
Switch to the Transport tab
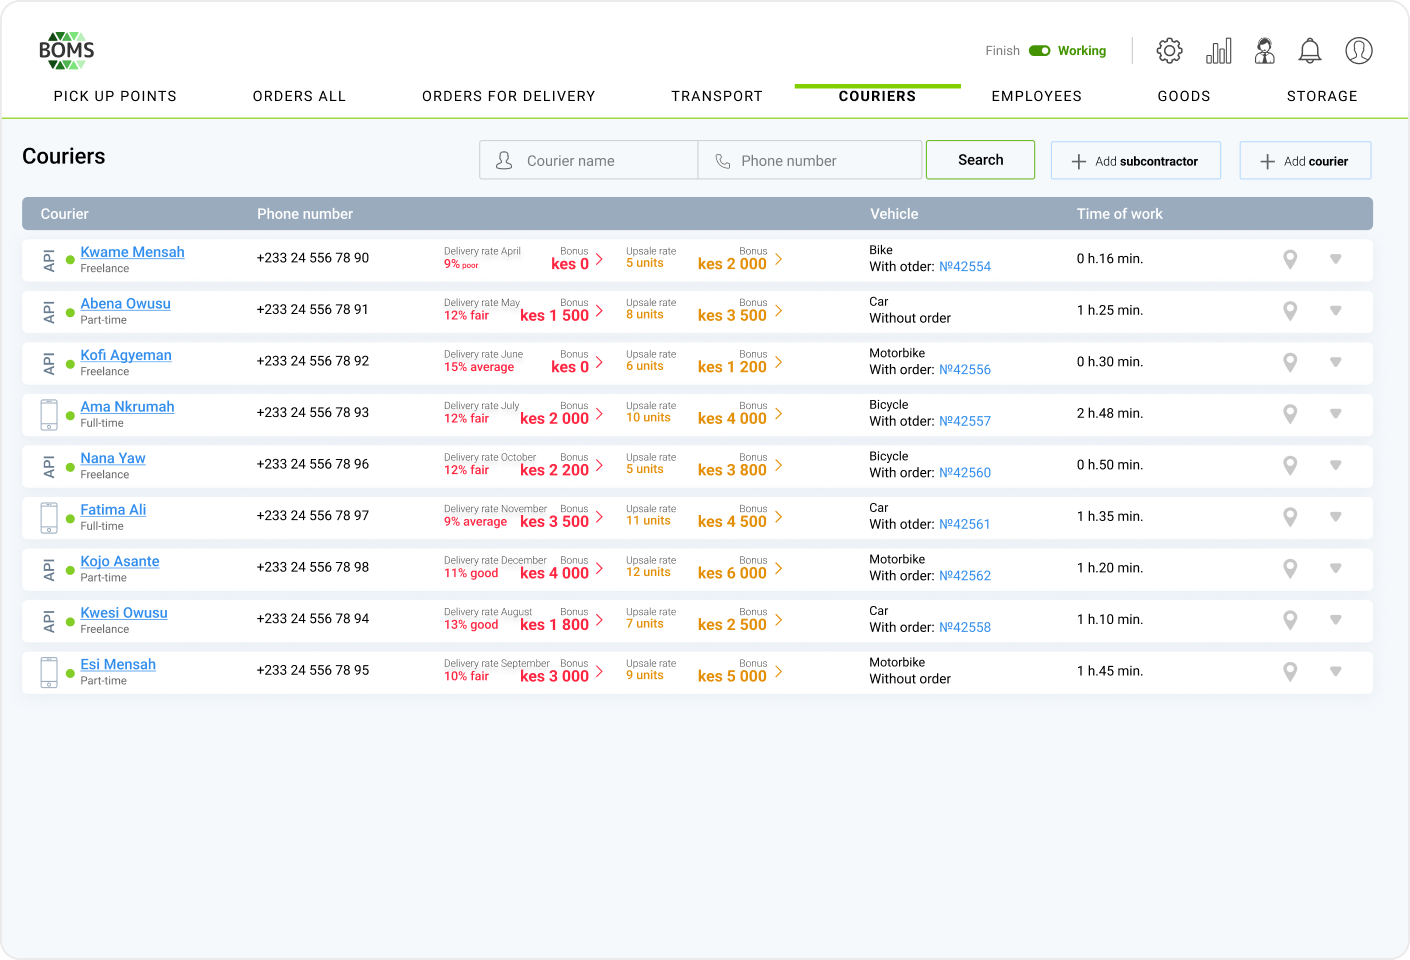[716, 96]
